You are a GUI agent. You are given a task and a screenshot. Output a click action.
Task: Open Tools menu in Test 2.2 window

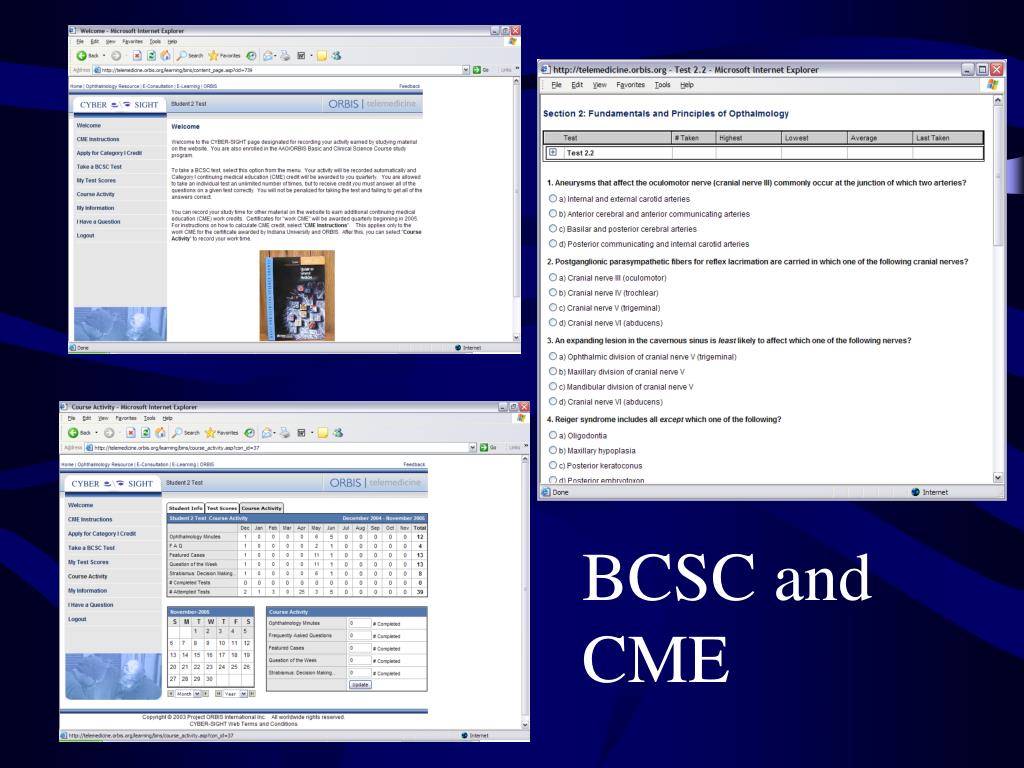coord(662,85)
